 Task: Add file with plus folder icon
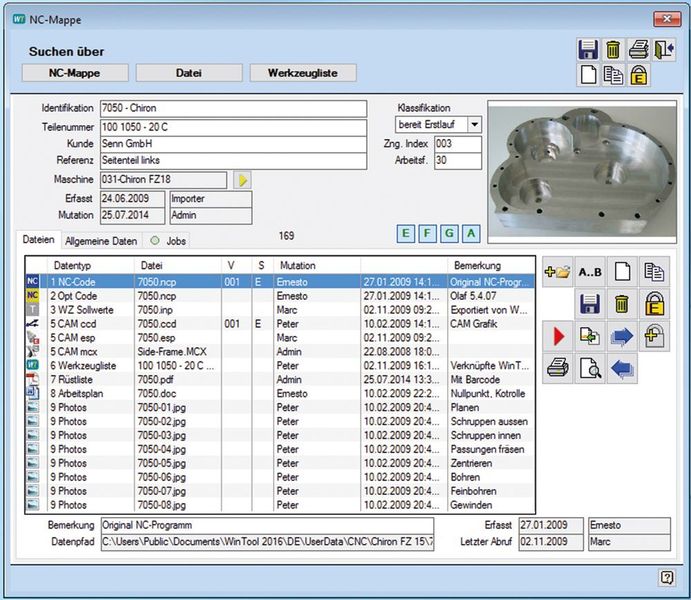(557, 272)
